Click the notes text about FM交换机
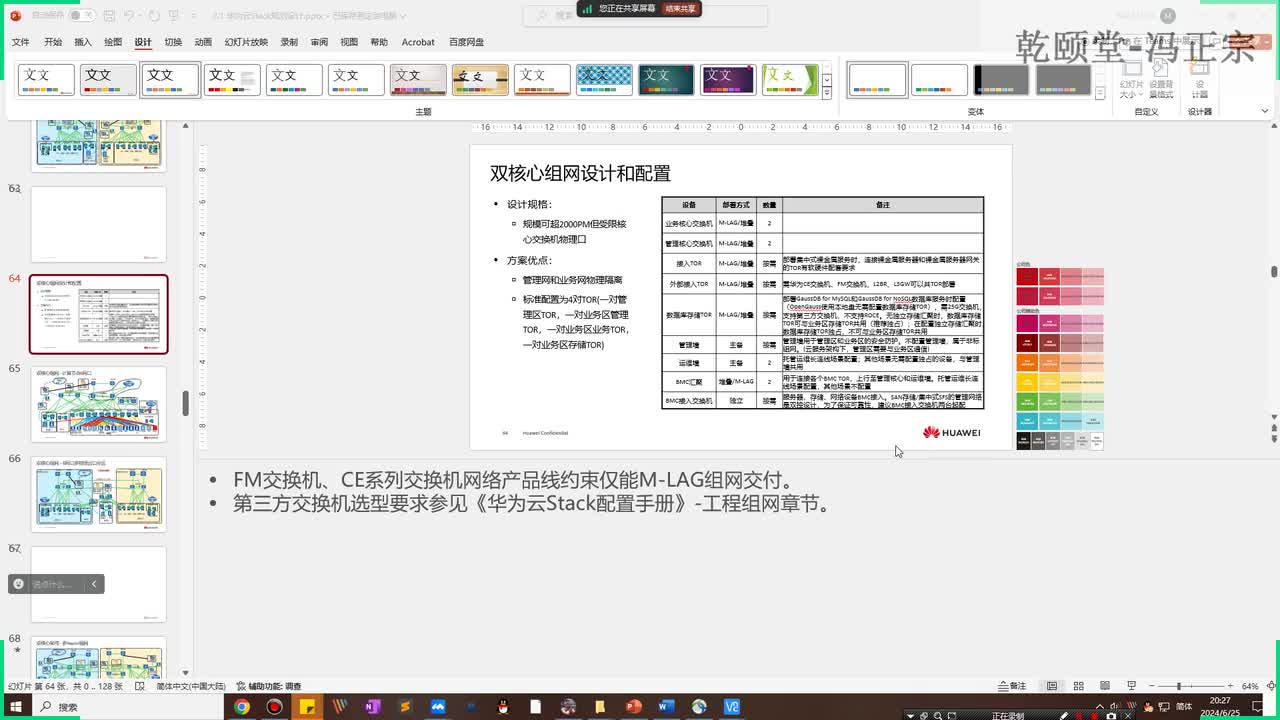This screenshot has width=1280, height=720. pos(514,480)
